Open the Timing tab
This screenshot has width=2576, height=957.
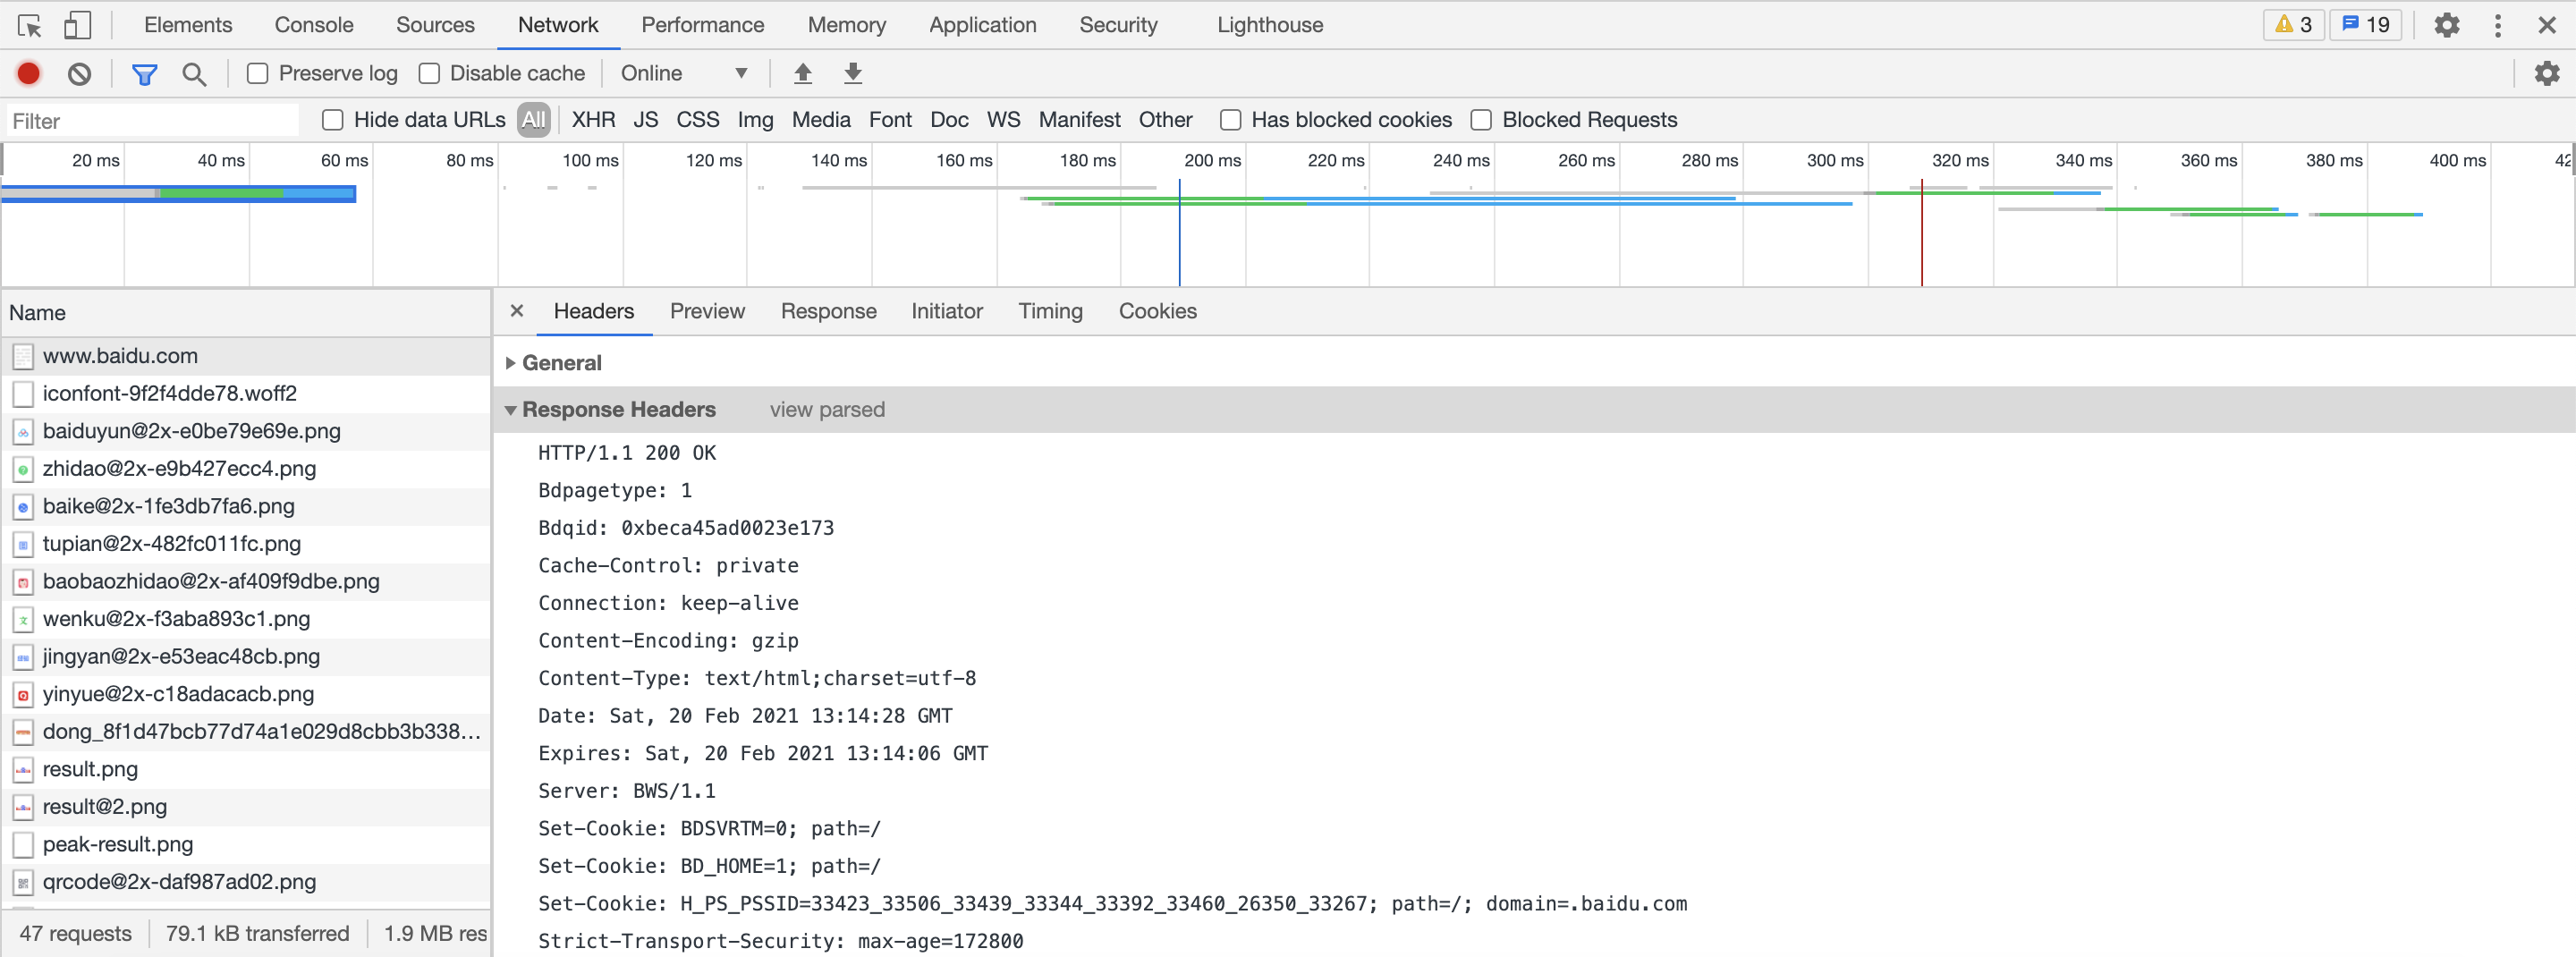tap(1049, 311)
